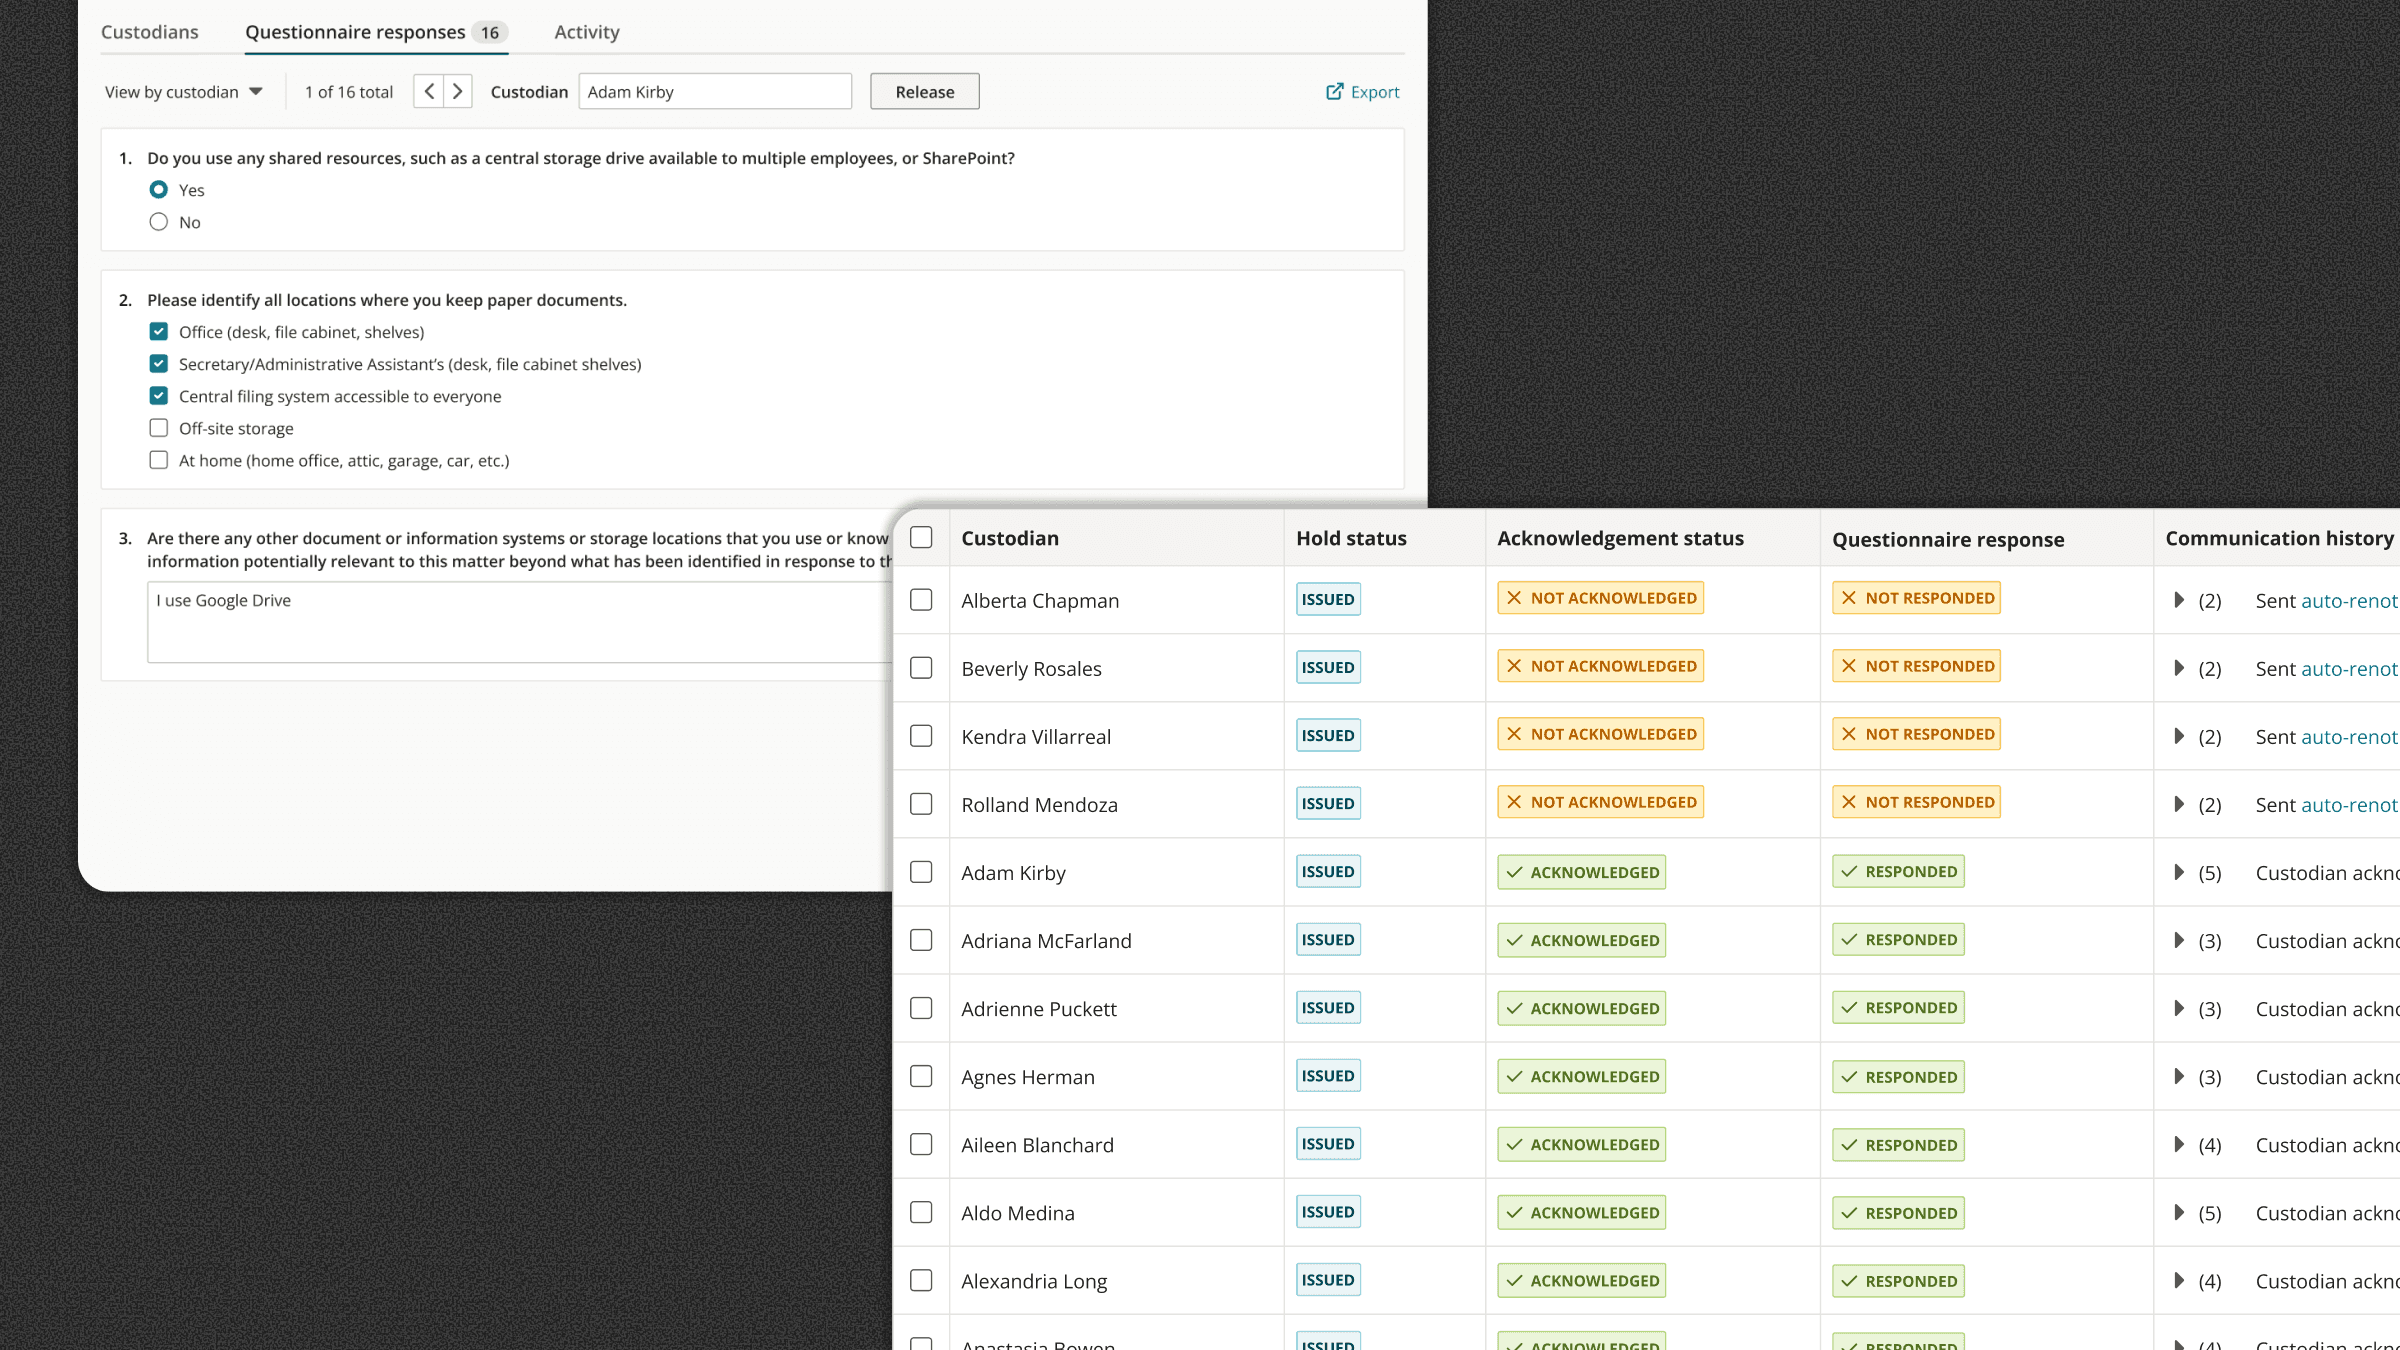Check the row checkbox for Alberta Chapman
The image size is (2400, 1350).
[921, 600]
